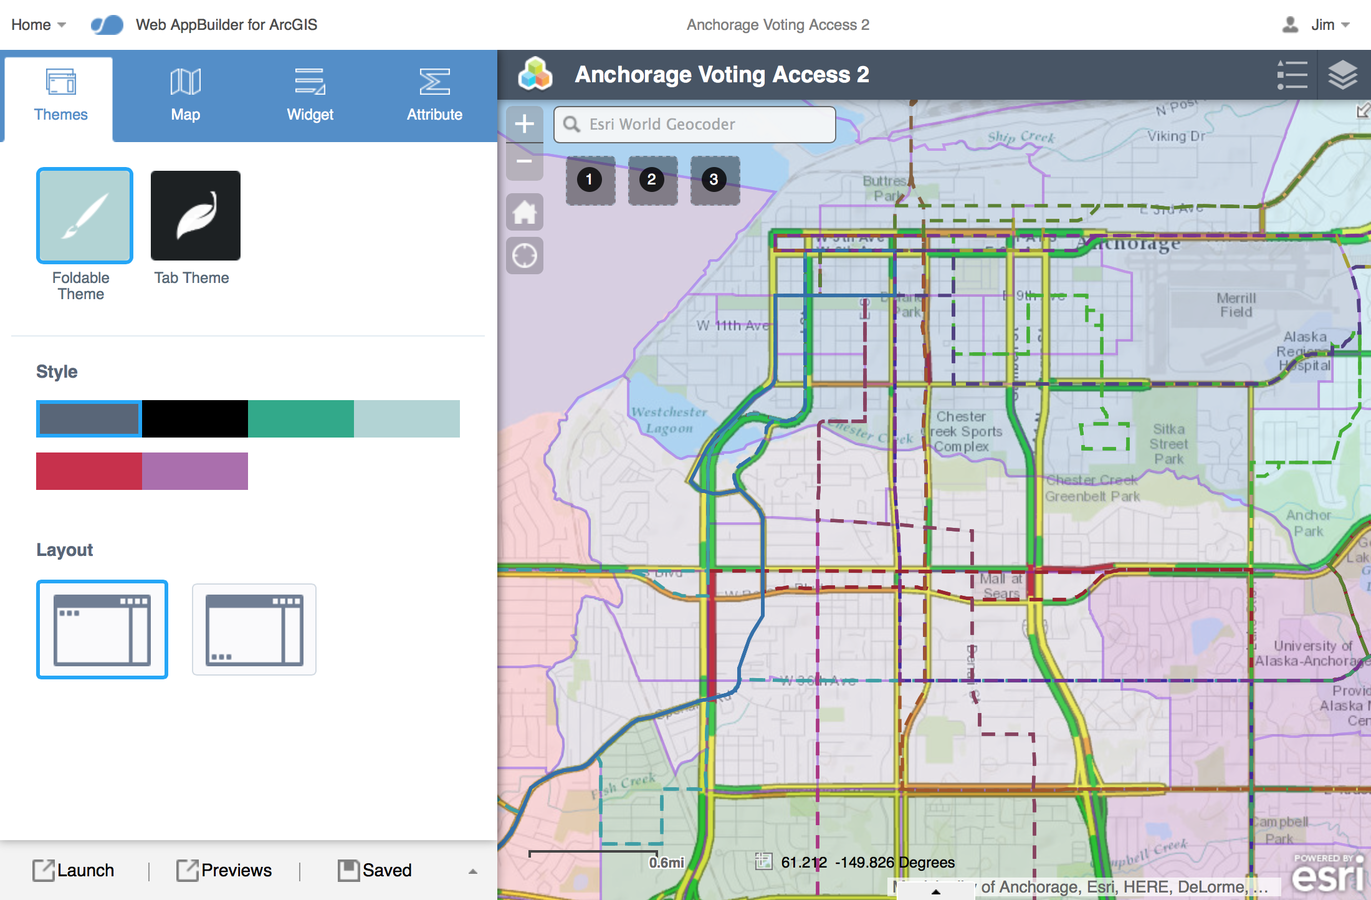Choose the purple style swatch
Screen dimensions: 1371x900
point(195,471)
